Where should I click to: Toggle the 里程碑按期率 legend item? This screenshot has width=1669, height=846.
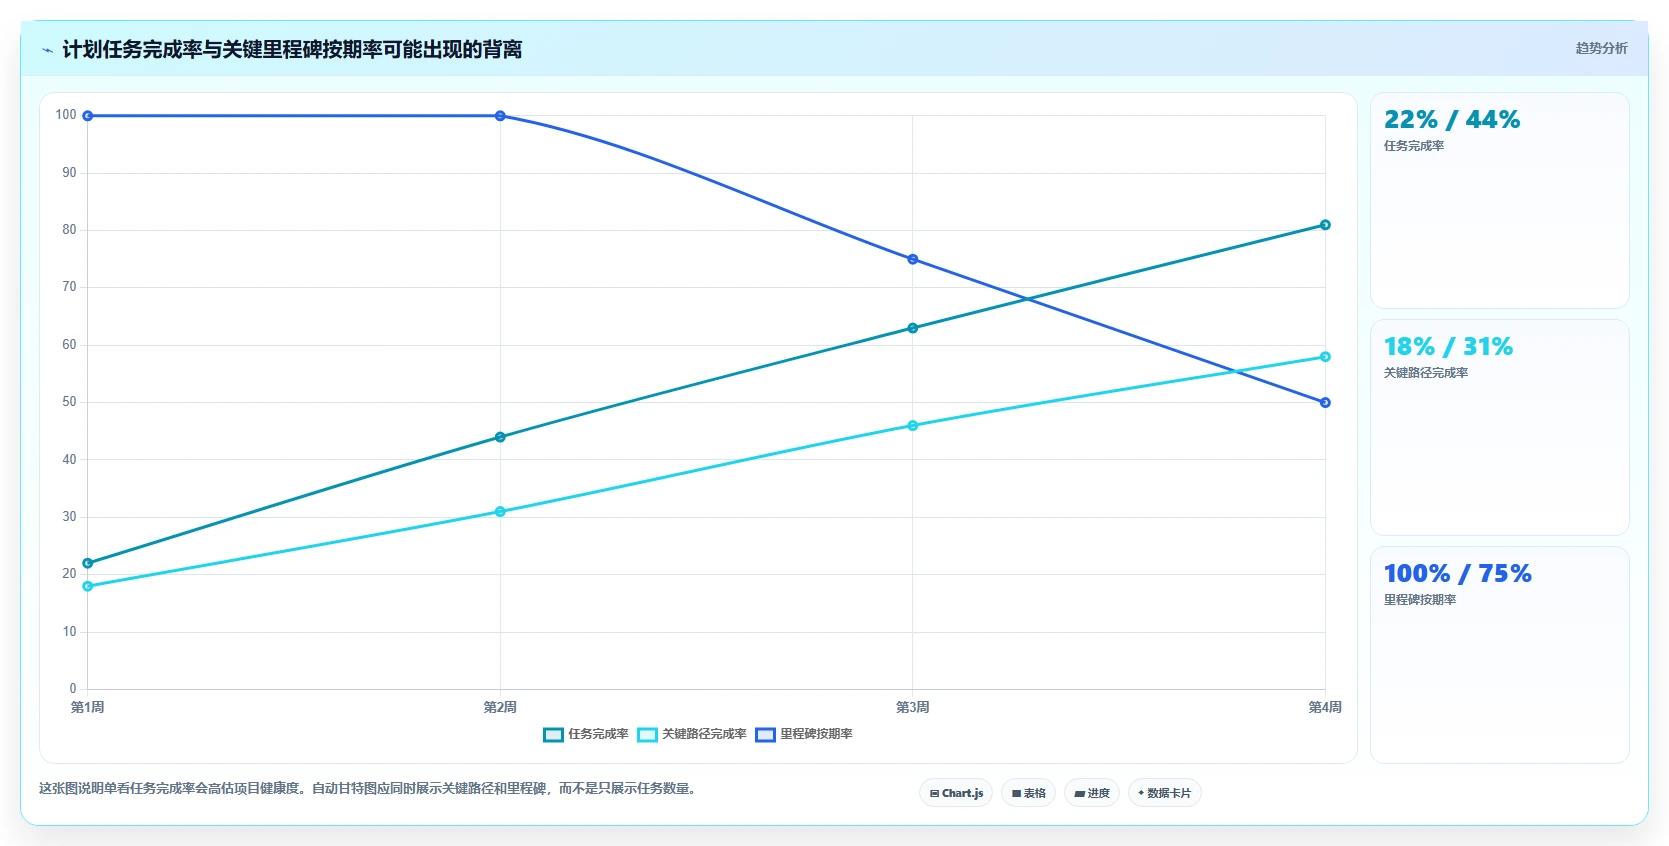(804, 734)
